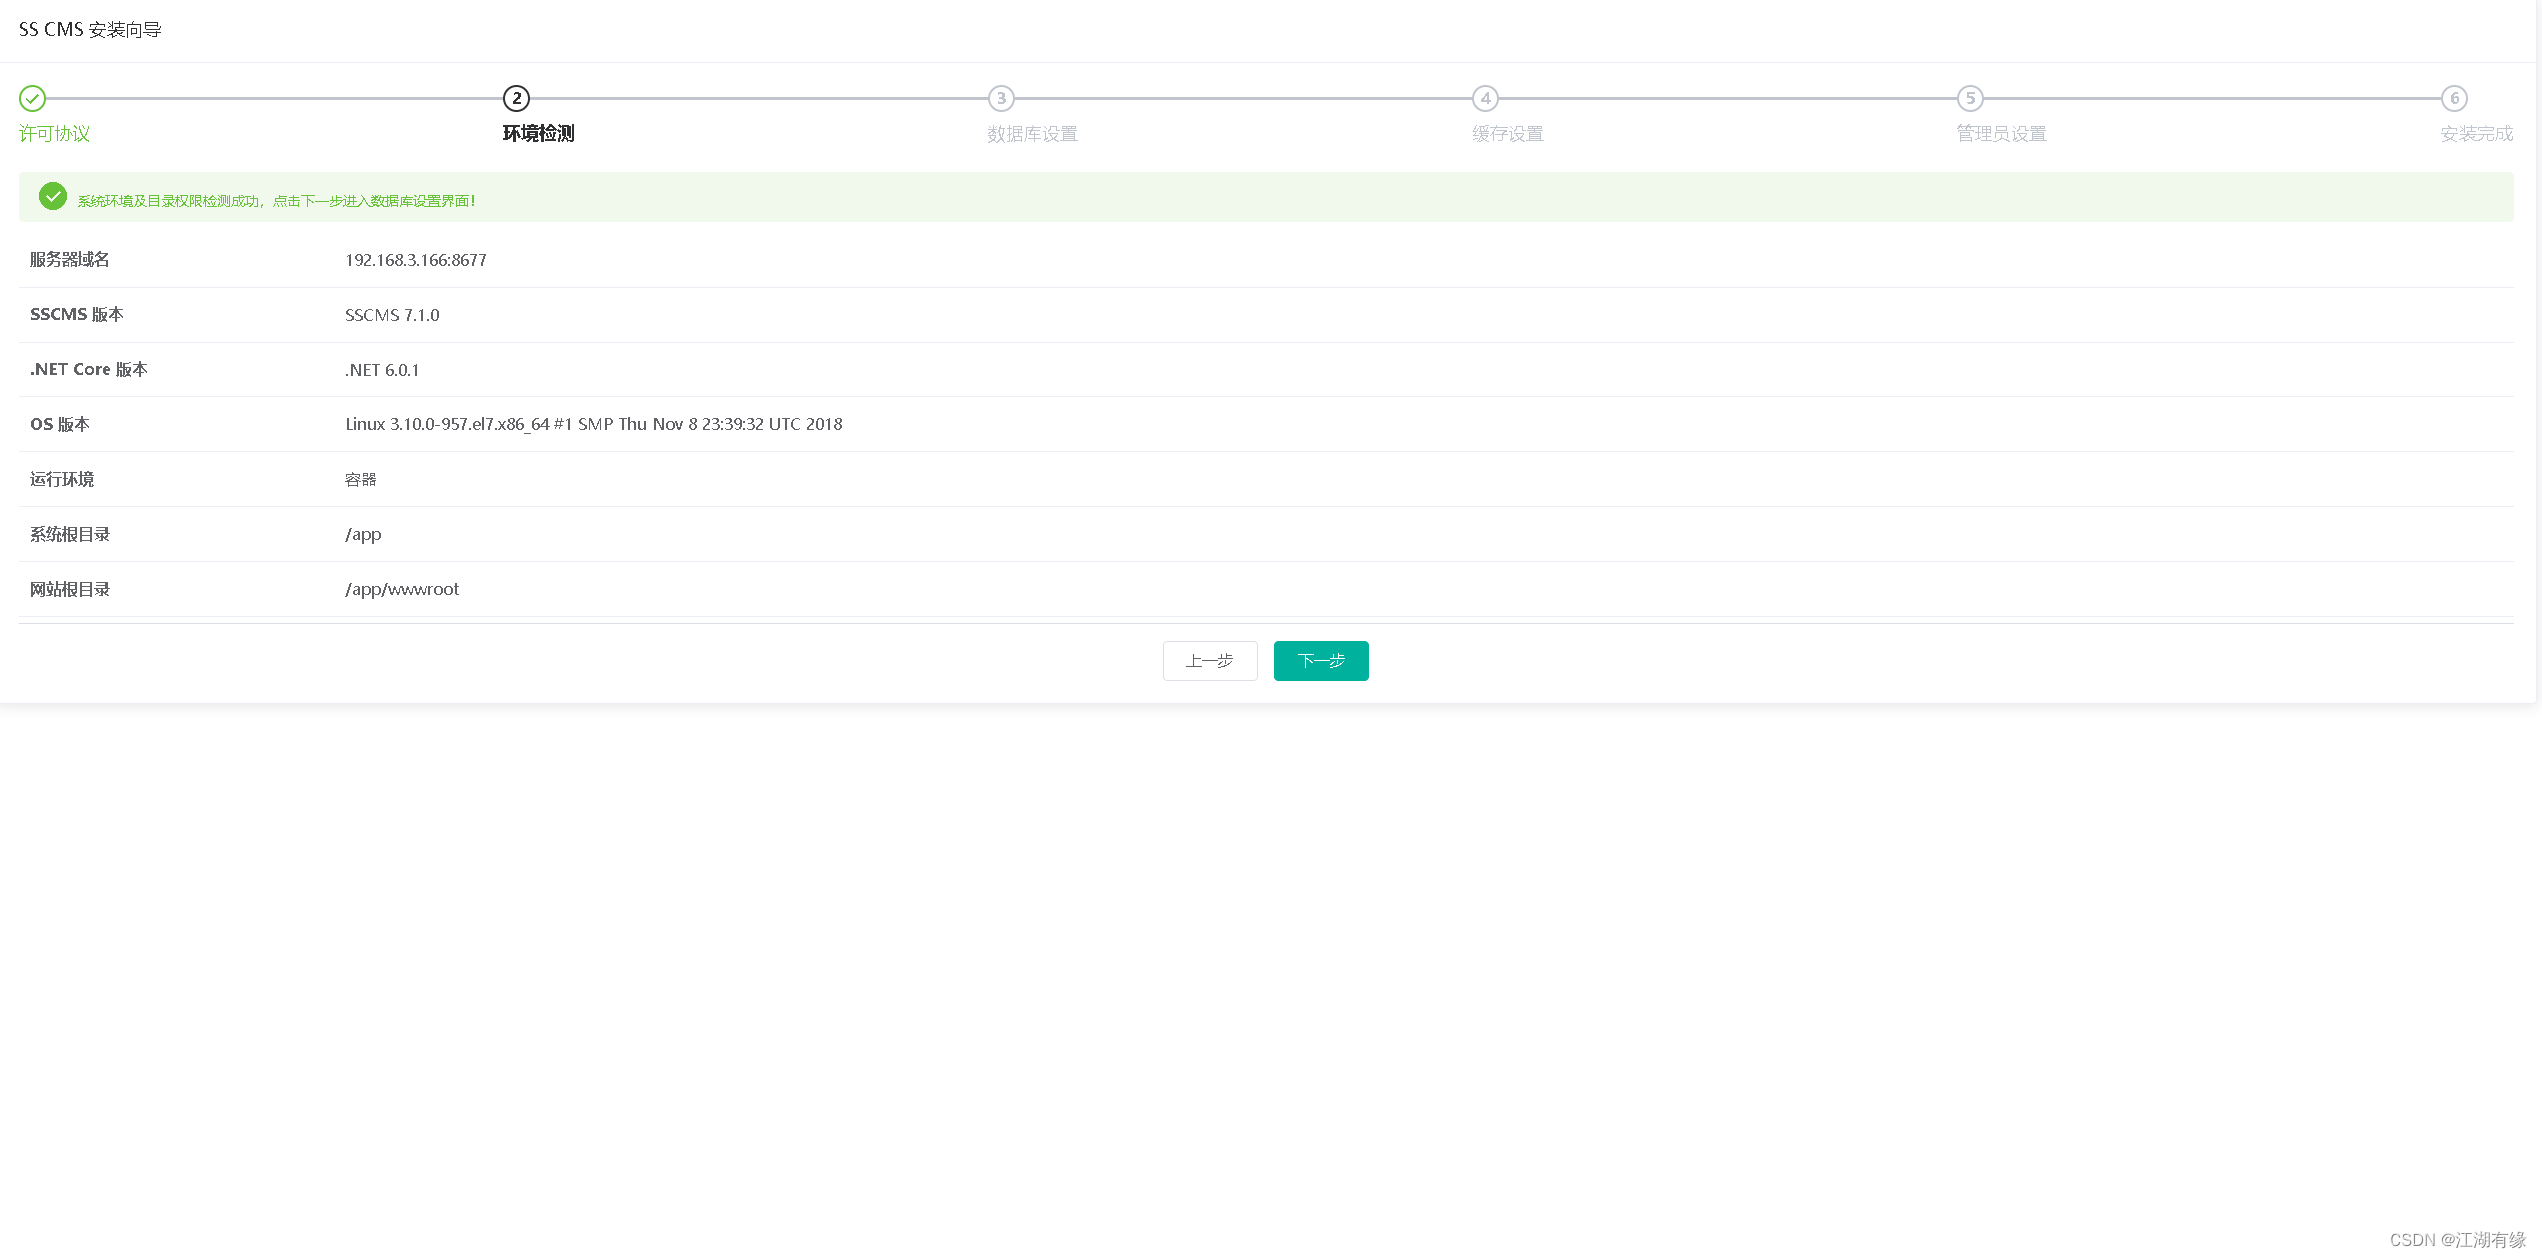Image resolution: width=2542 pixels, height=1258 pixels.
Task: Click the value 192.168.3.166:8677
Action: pos(416,260)
